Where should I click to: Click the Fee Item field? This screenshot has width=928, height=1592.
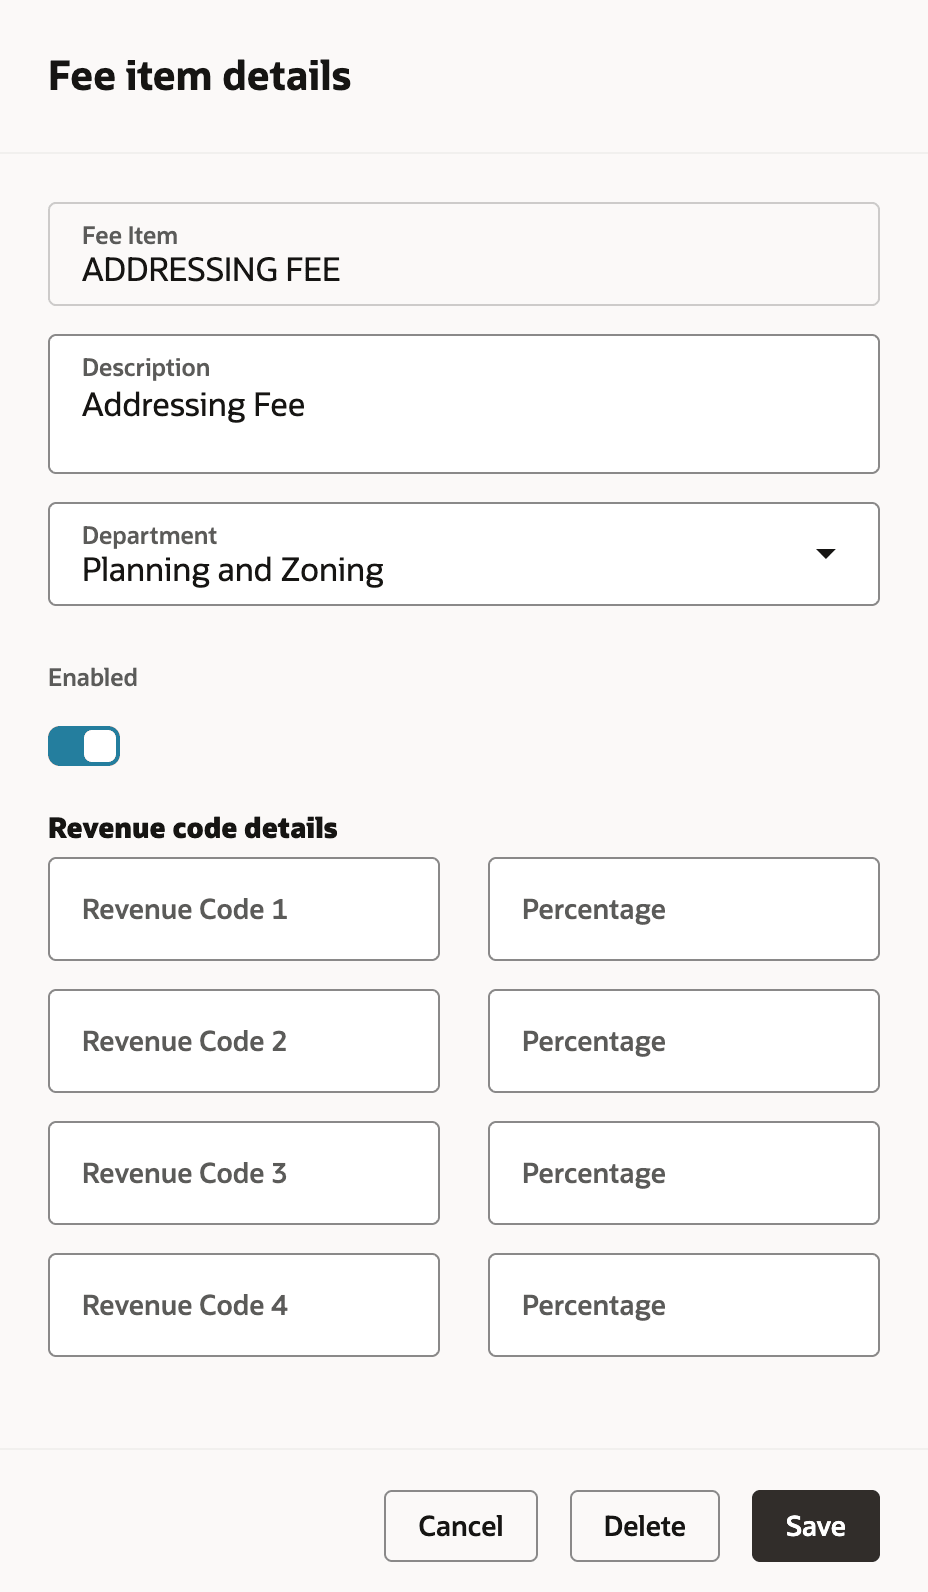[464, 254]
